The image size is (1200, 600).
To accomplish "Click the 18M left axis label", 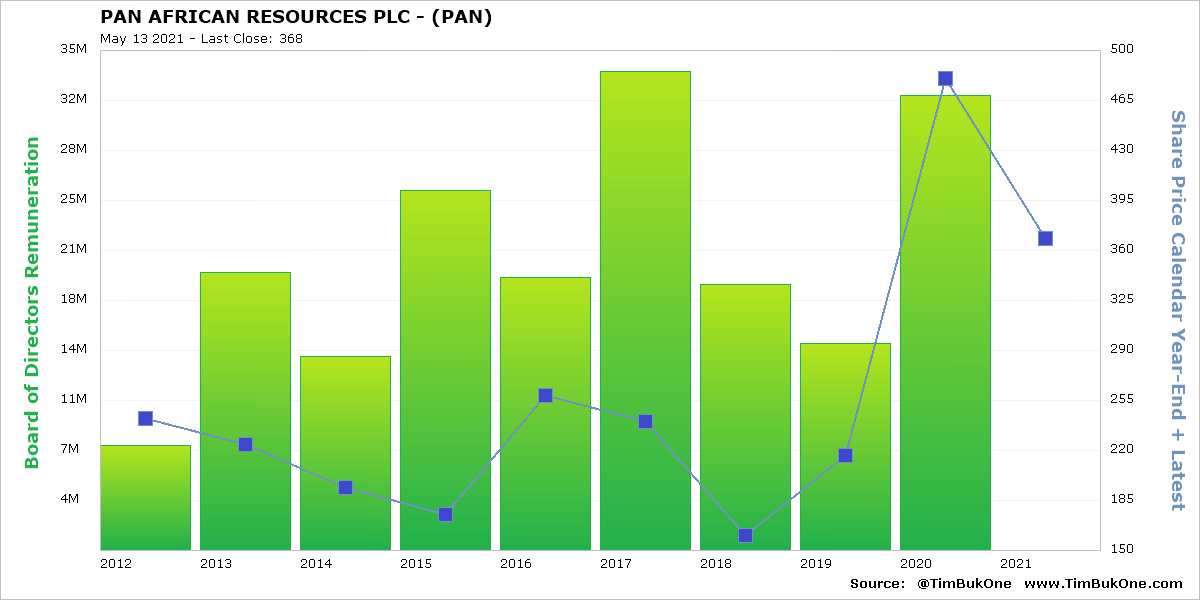I will (x=74, y=299).
